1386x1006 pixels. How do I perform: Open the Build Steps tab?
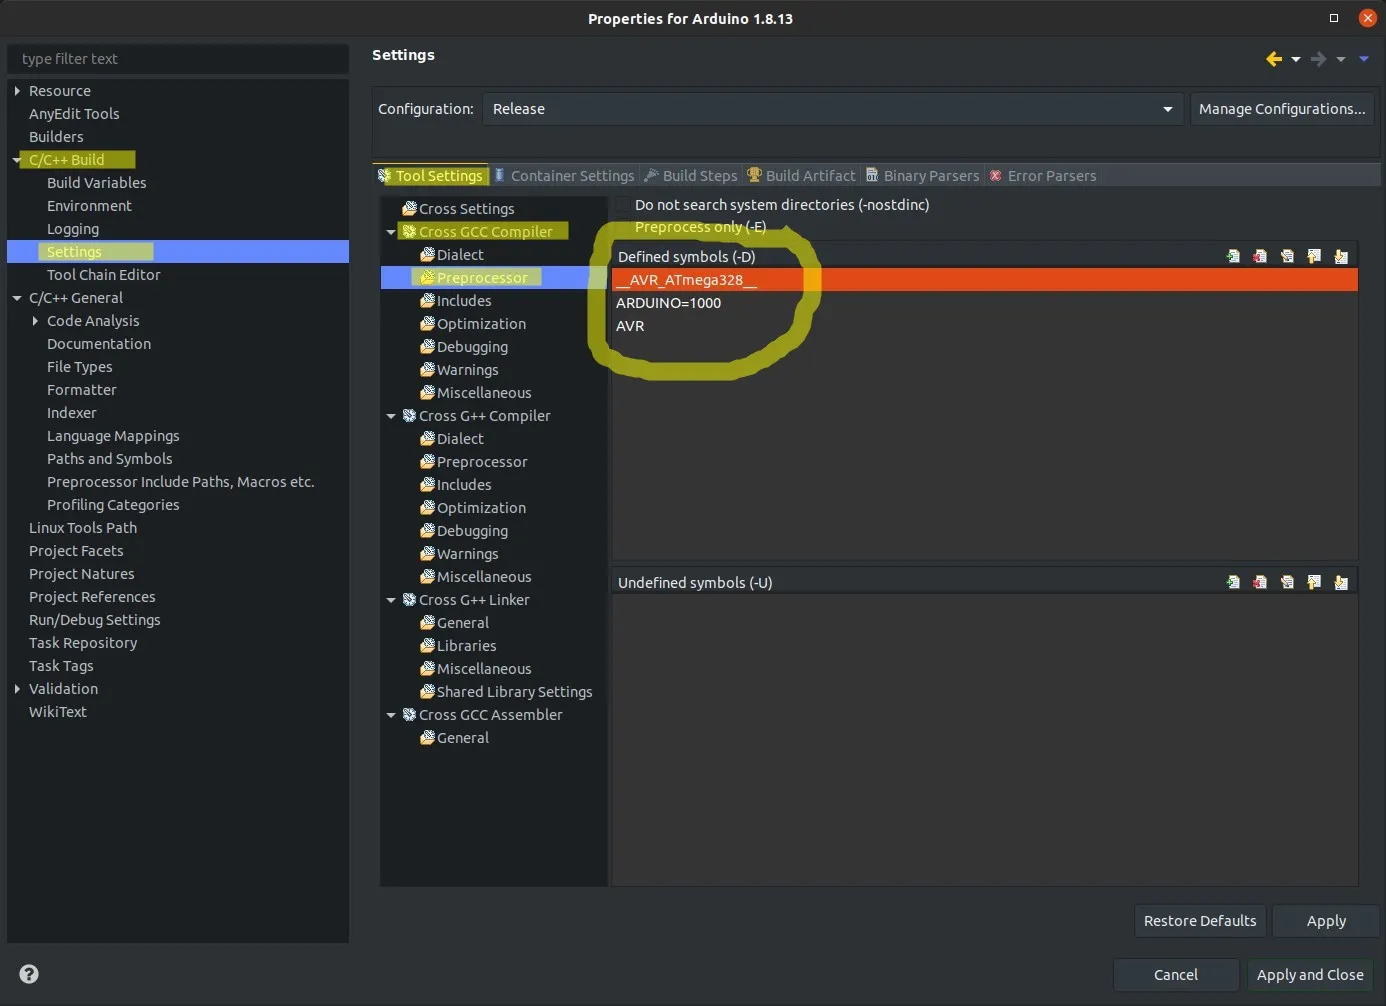(x=691, y=176)
